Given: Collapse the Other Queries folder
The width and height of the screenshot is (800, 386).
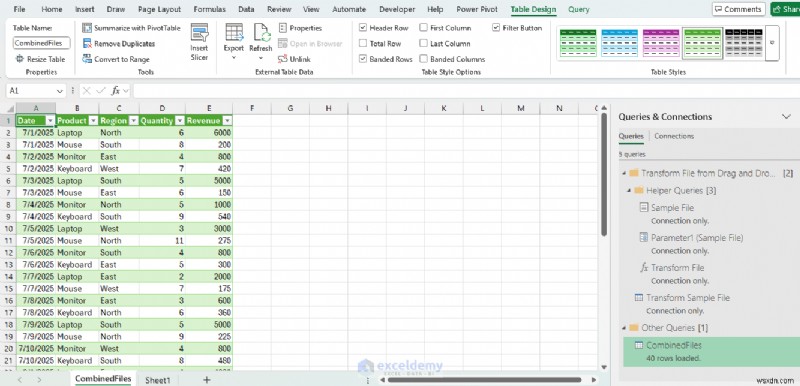Looking at the screenshot, I should [x=623, y=328].
